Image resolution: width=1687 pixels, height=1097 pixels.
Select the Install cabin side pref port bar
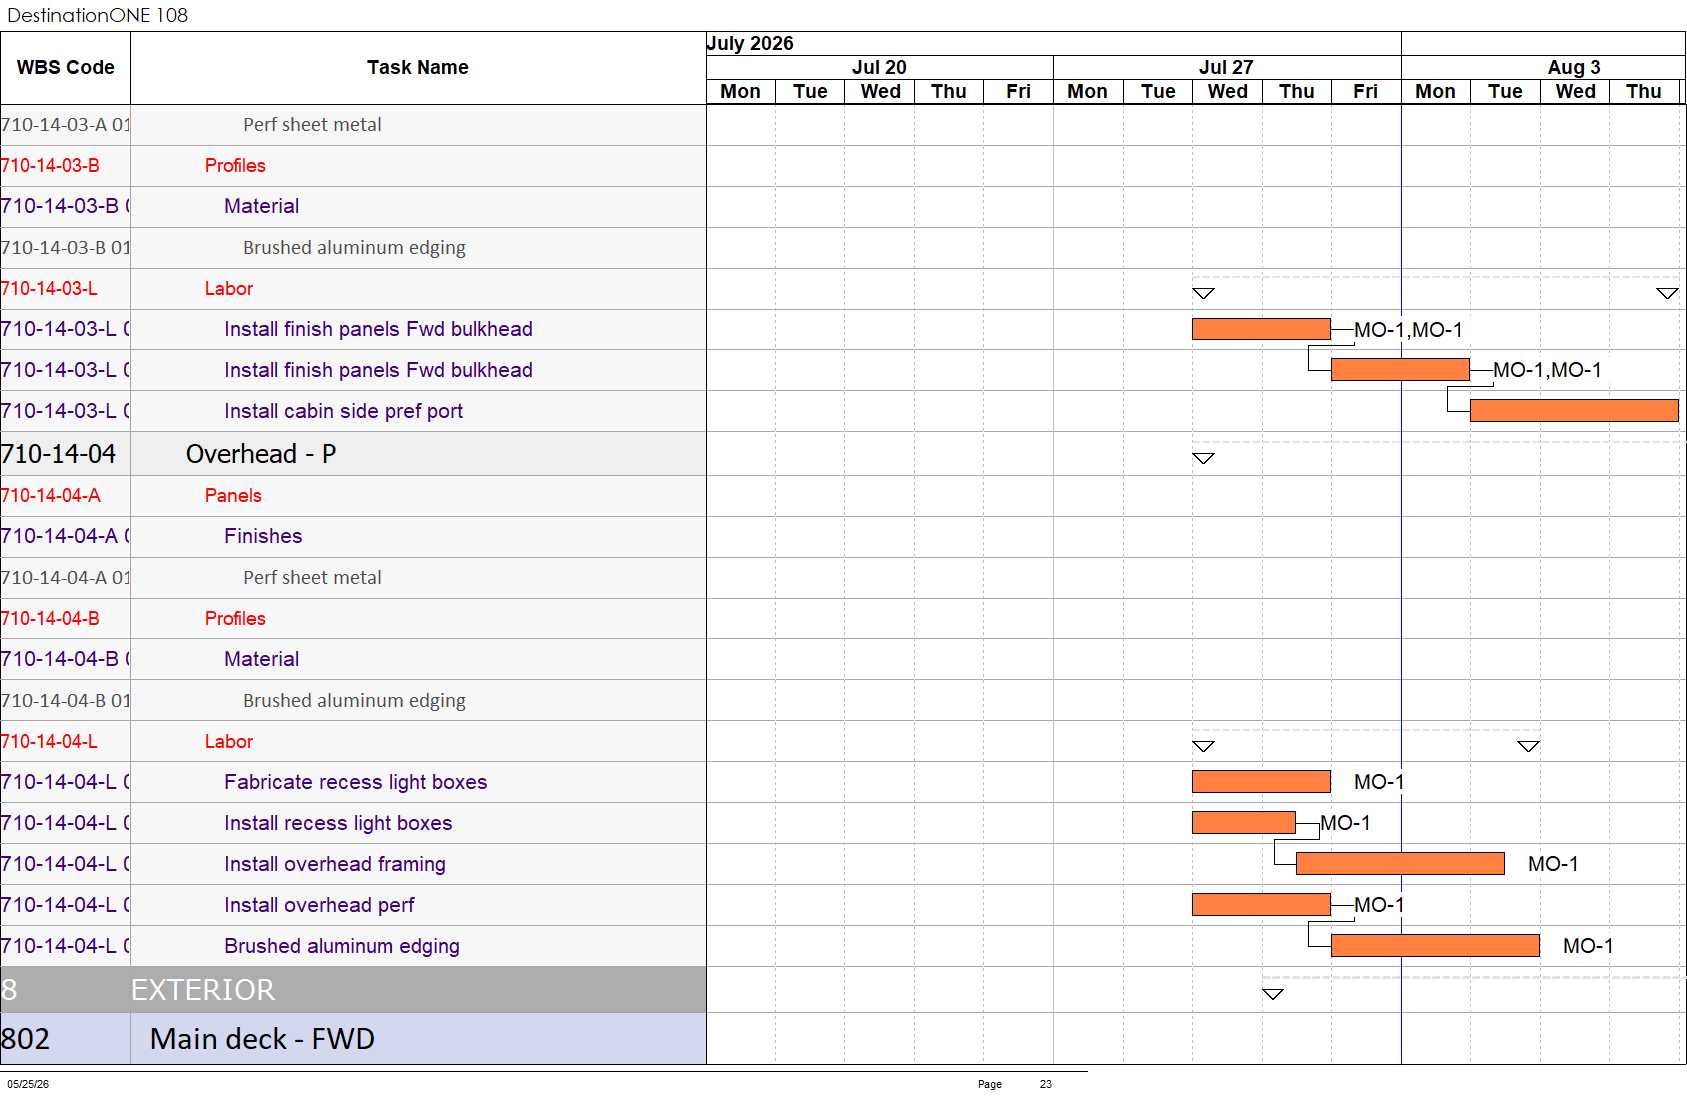tap(1574, 411)
